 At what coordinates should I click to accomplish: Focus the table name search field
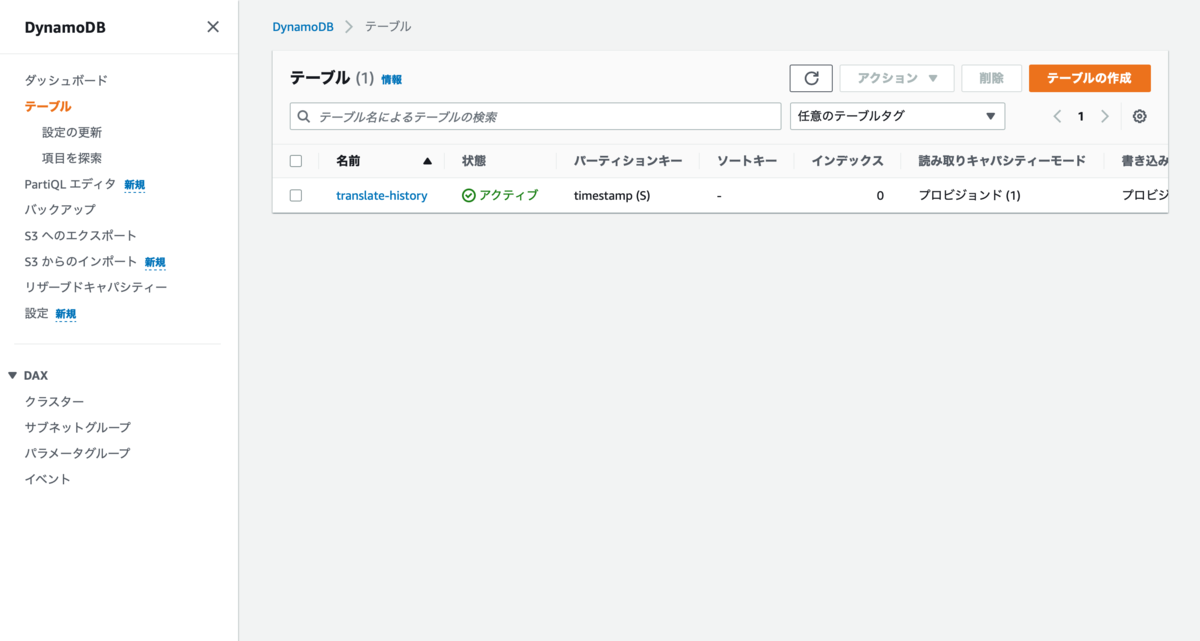click(x=535, y=116)
